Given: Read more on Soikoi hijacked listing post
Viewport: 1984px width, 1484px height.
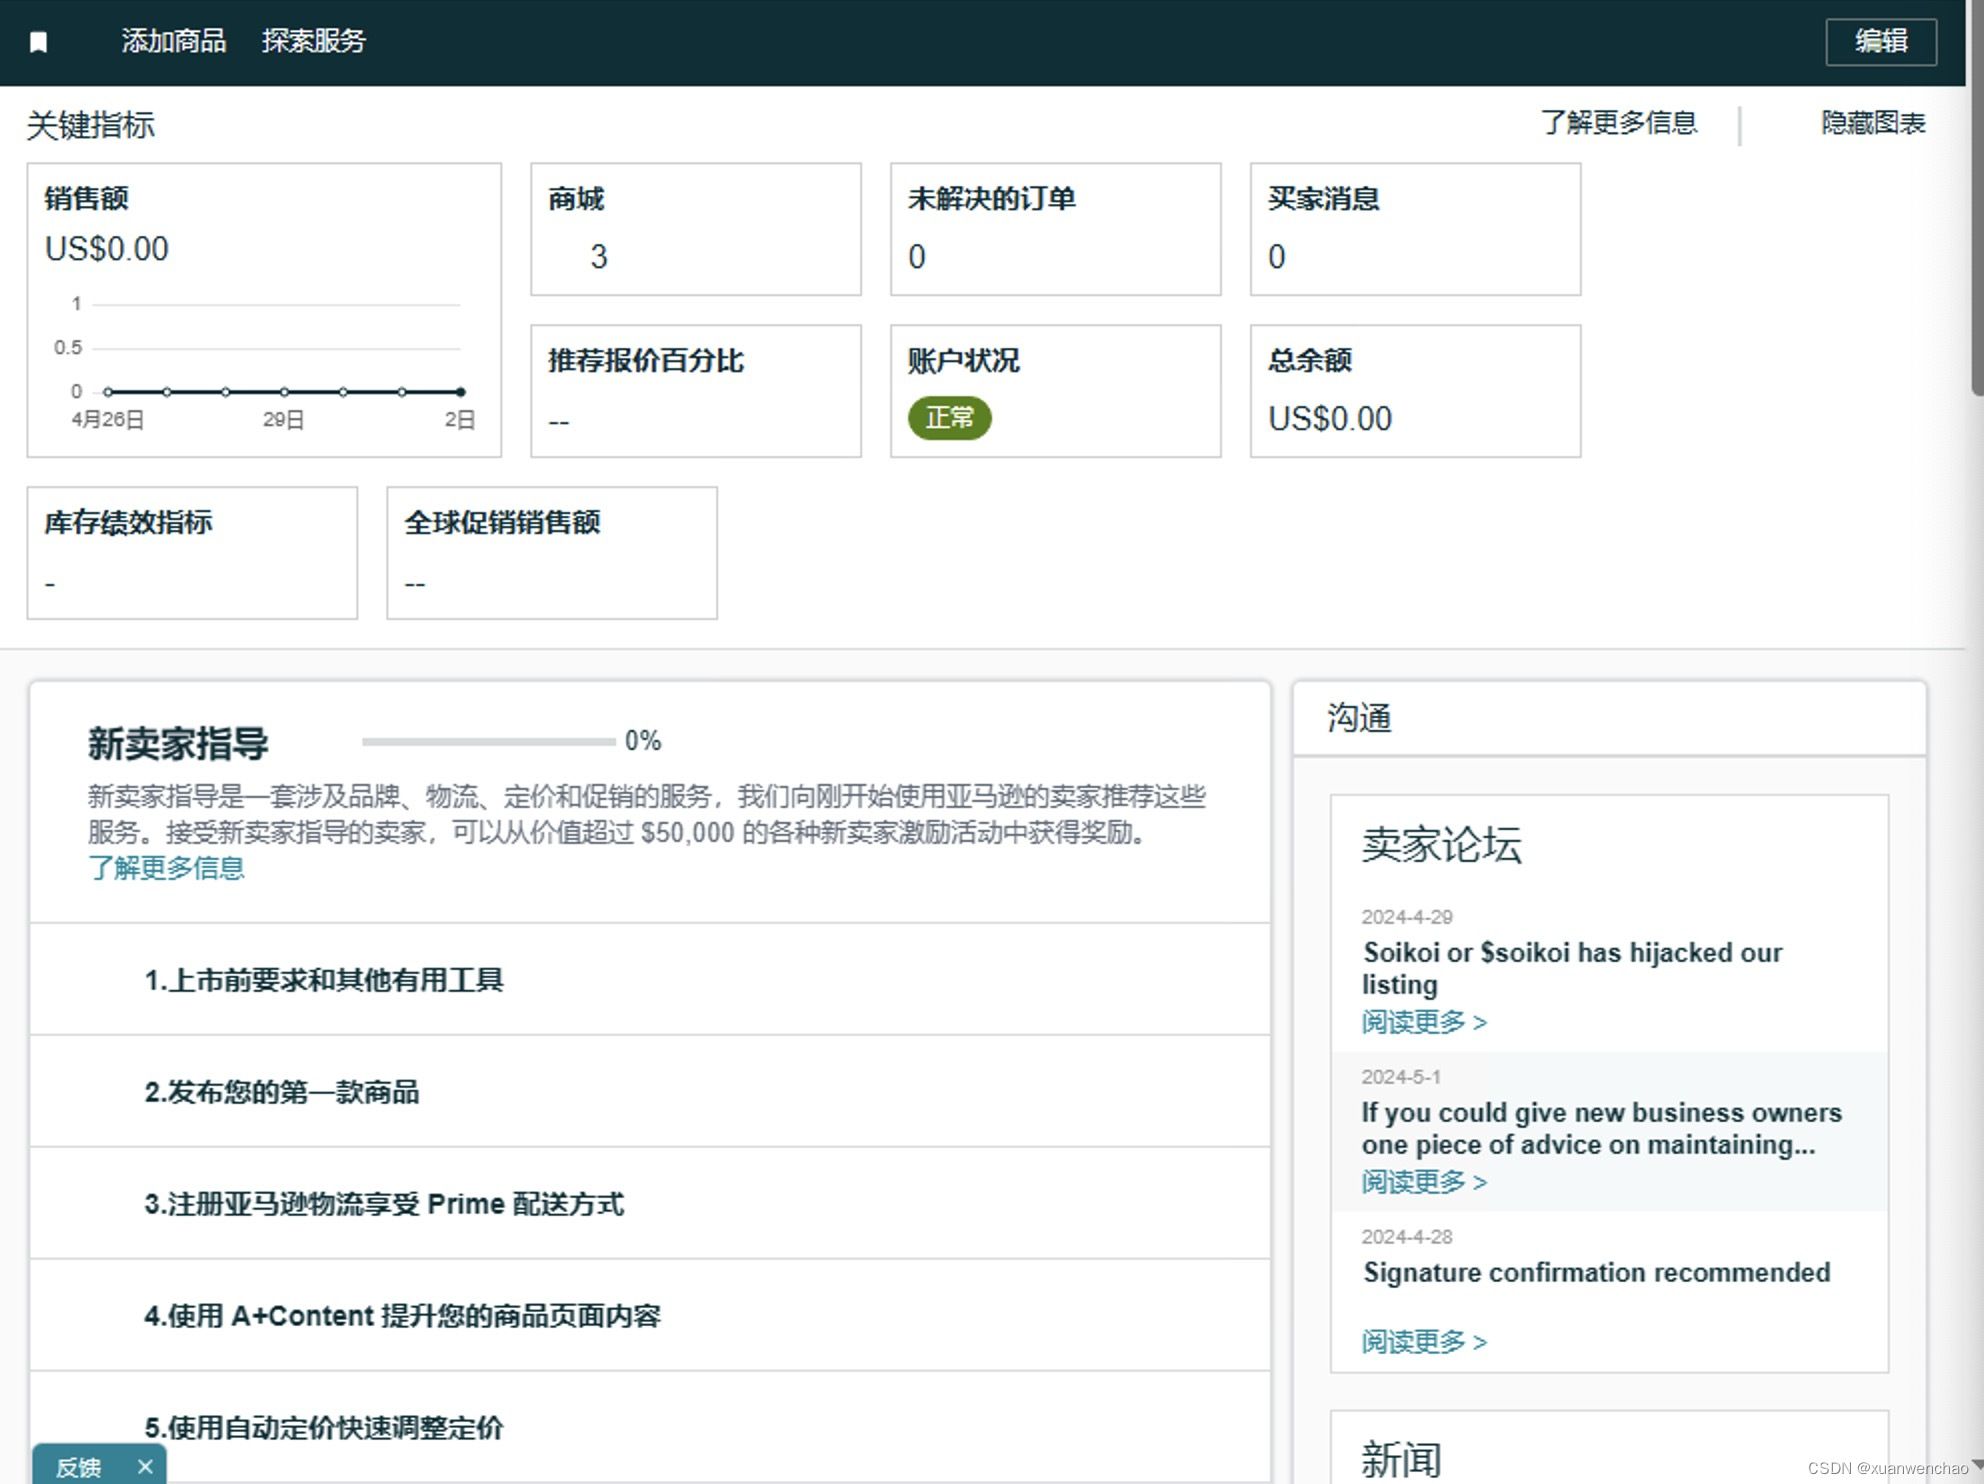Looking at the screenshot, I should (x=1423, y=1022).
